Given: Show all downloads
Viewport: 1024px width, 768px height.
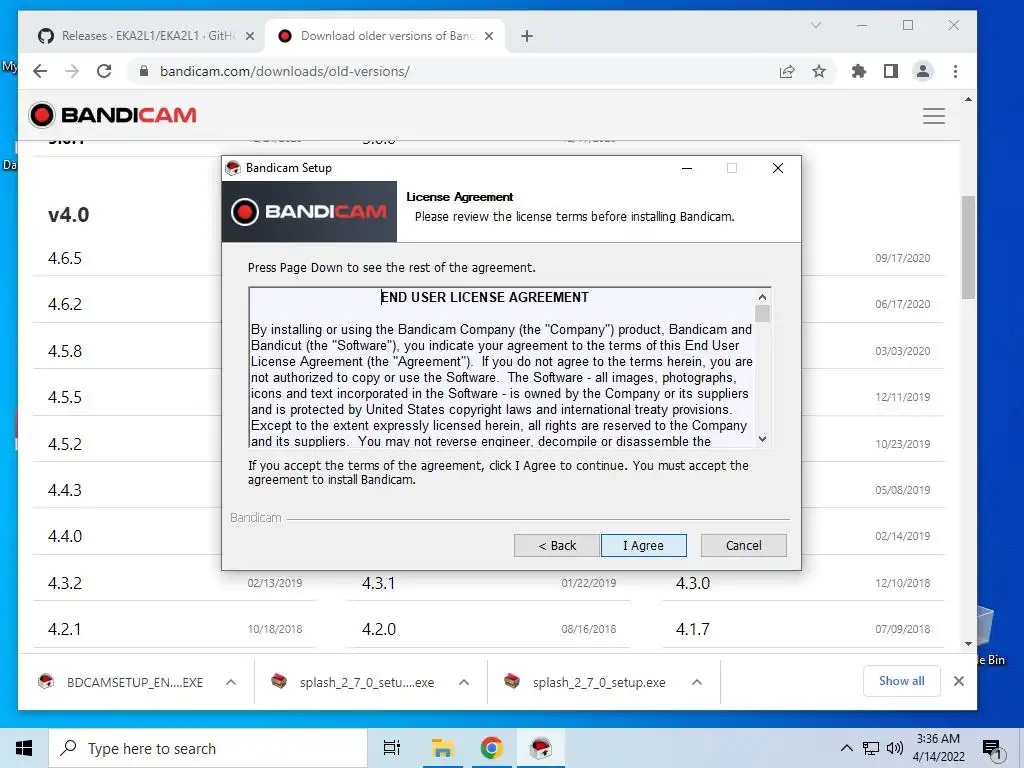Looking at the screenshot, I should click(901, 681).
